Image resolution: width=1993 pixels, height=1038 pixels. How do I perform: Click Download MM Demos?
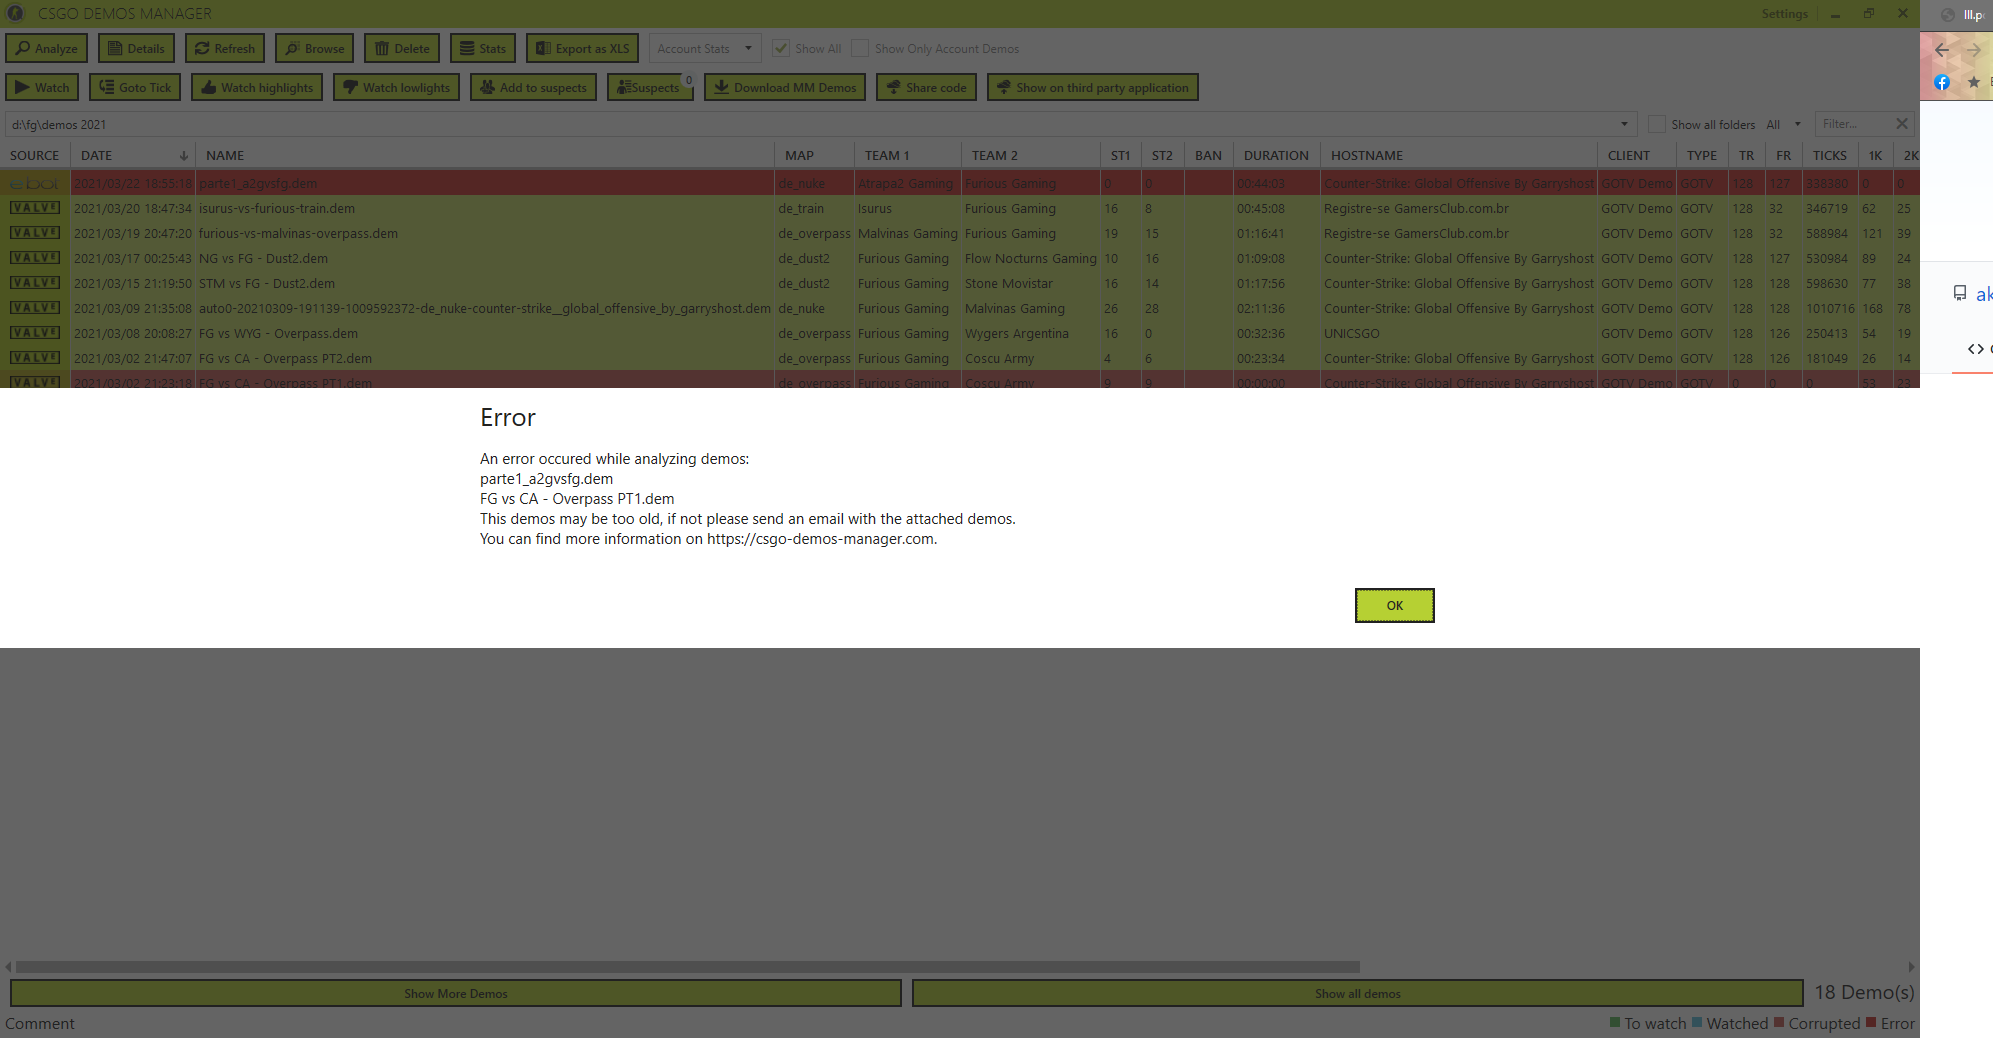[x=785, y=87]
